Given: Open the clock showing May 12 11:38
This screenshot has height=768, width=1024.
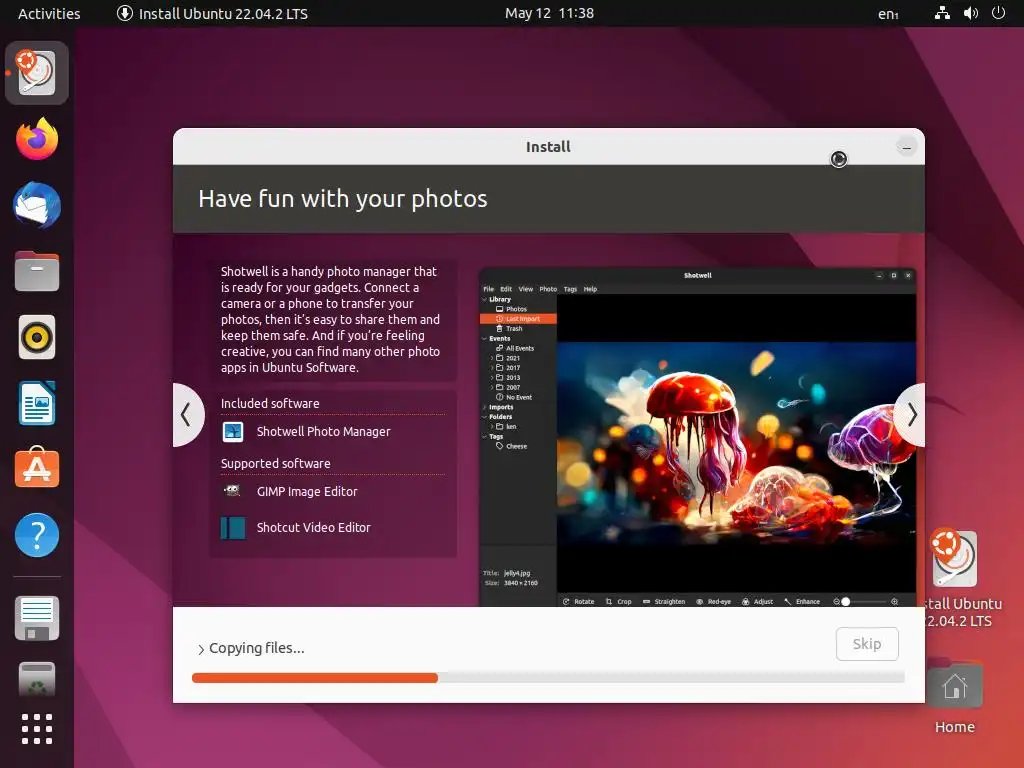Looking at the screenshot, I should 549,13.
